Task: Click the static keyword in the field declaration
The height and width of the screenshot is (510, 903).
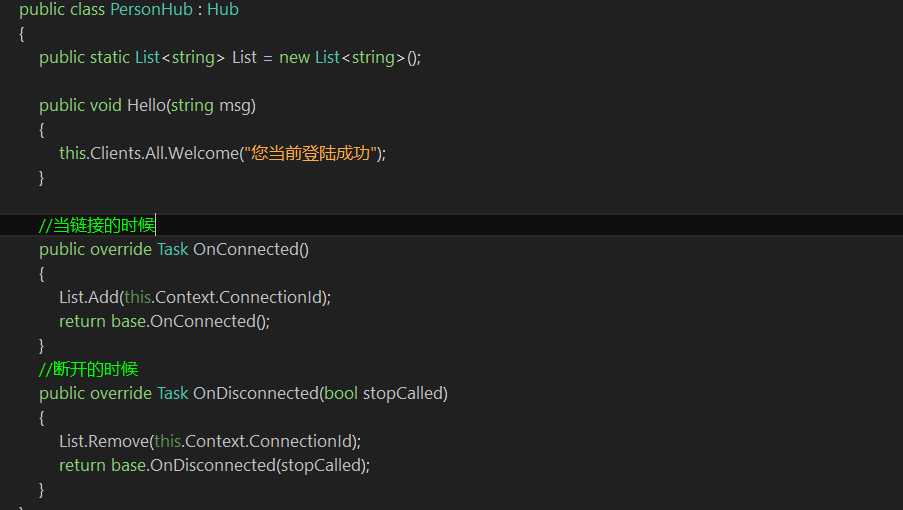Action: [109, 57]
